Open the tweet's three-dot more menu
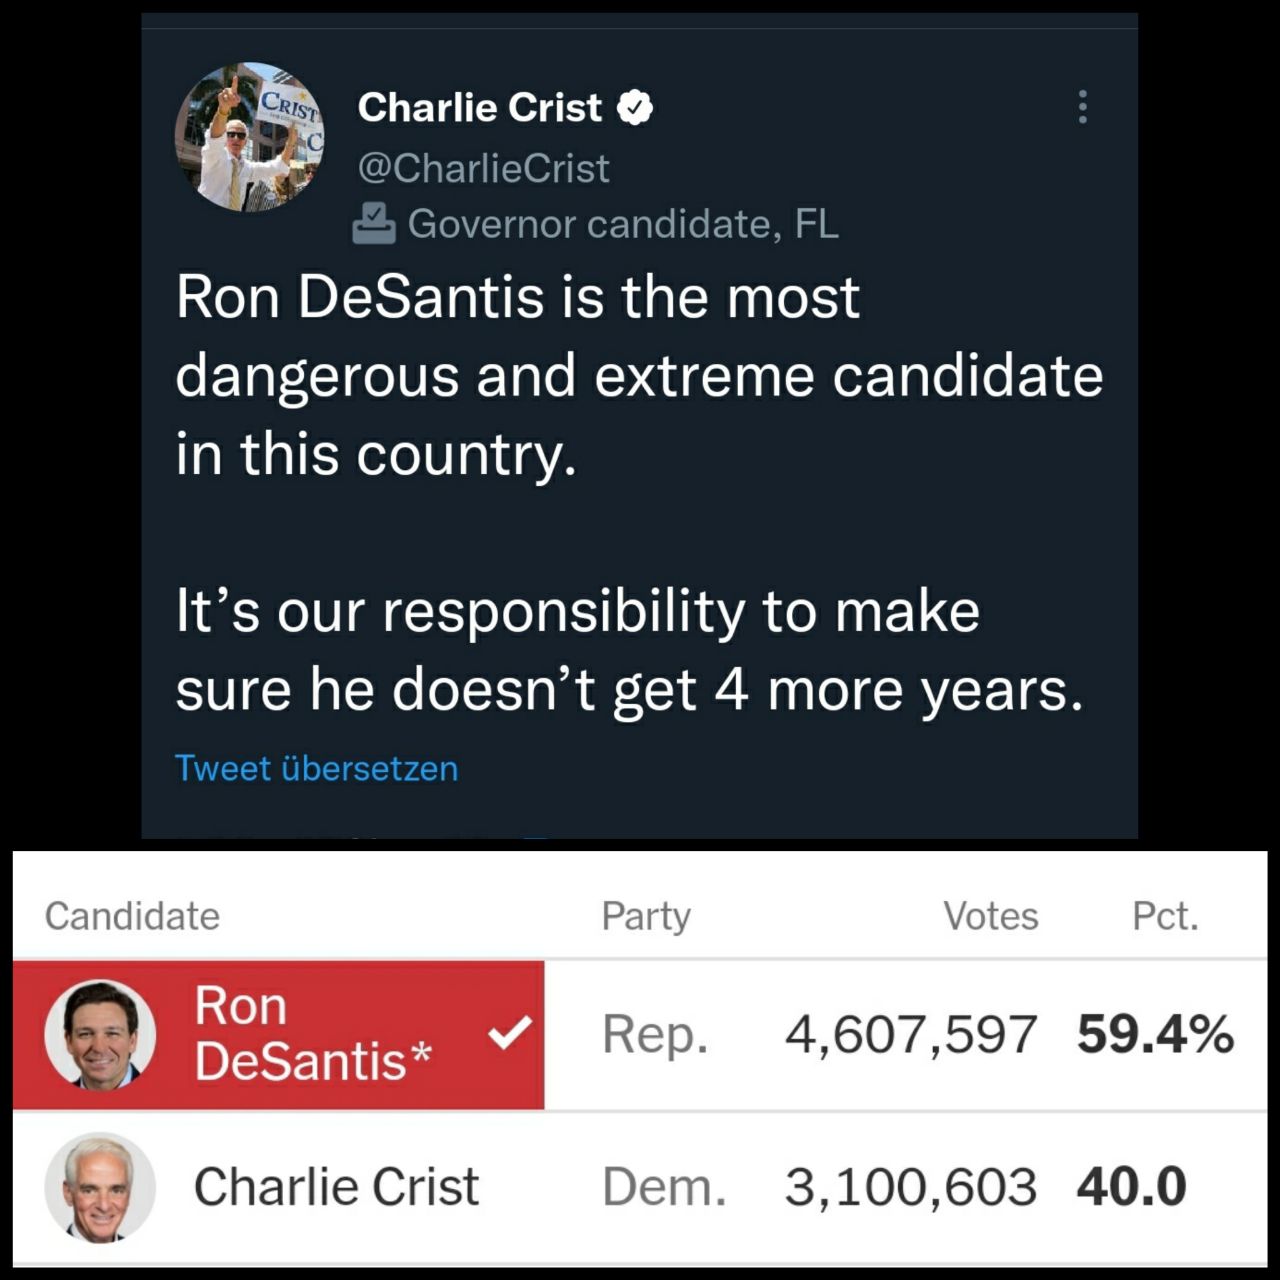Viewport: 1280px width, 1280px height. click(x=1082, y=107)
